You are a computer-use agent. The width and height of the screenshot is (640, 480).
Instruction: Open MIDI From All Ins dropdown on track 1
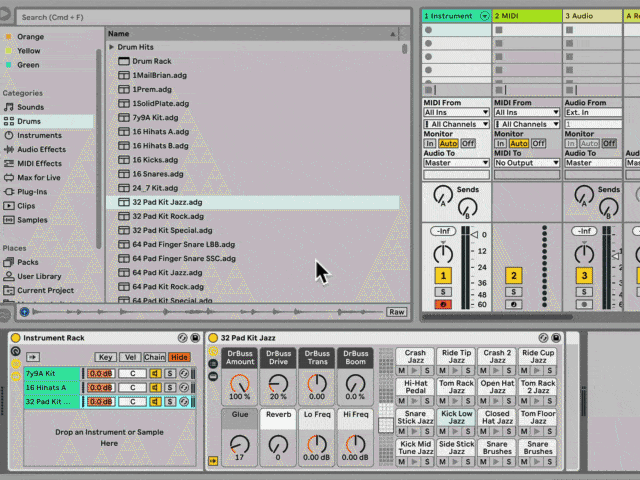pos(456,112)
